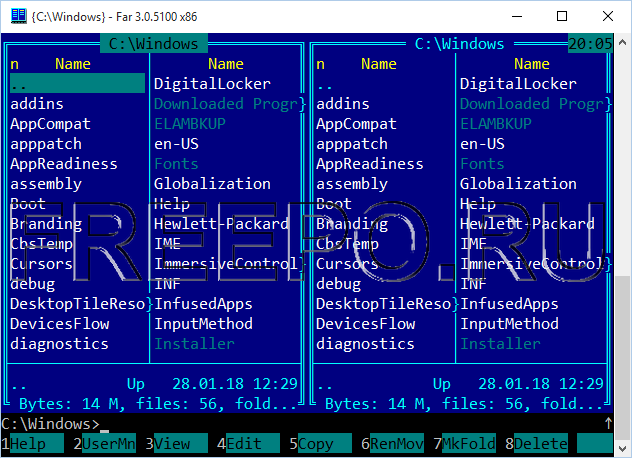This screenshot has width=632, height=458.
Task: Select the Fonts folder in right panel
Action: tap(482, 164)
